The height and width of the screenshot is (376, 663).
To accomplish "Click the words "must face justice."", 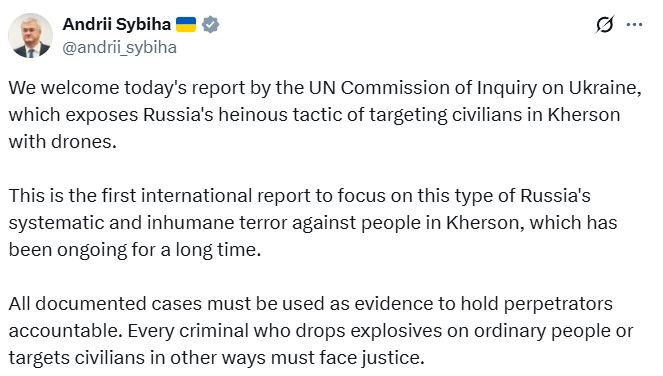I will tap(348, 358).
